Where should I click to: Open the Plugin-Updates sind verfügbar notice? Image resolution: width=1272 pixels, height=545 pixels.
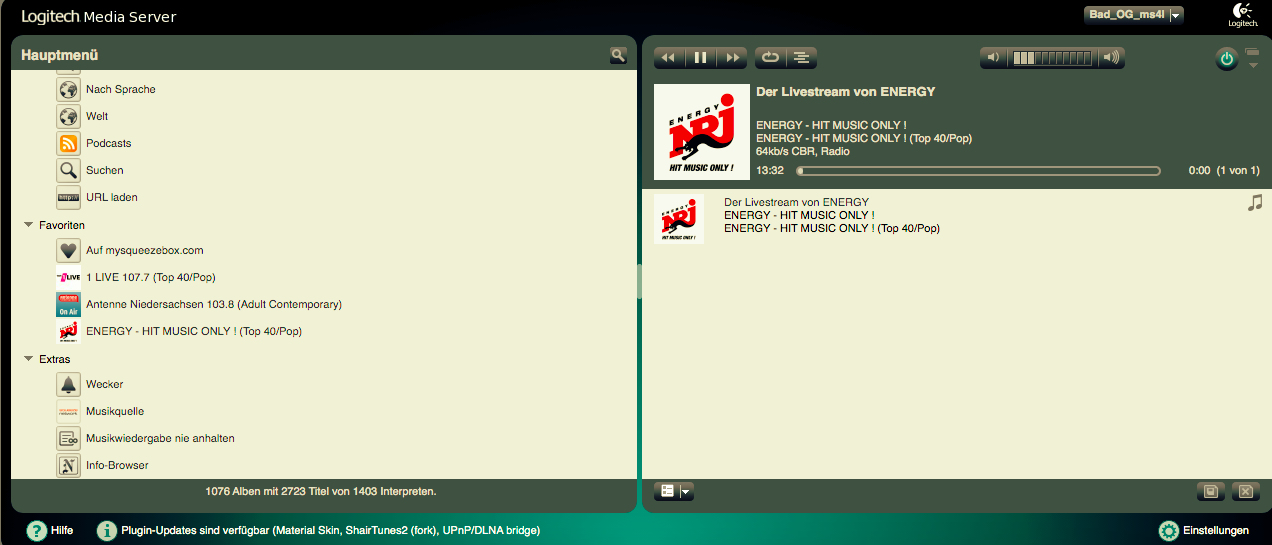(x=331, y=530)
